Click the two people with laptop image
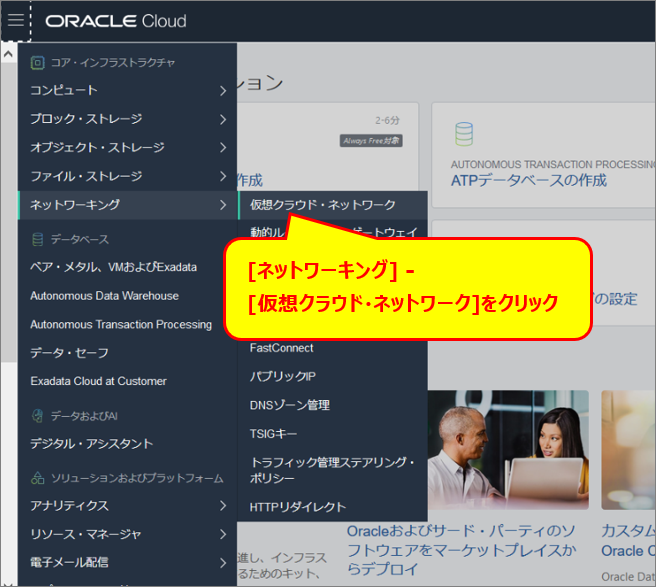This screenshot has height=587, width=656. [508, 450]
